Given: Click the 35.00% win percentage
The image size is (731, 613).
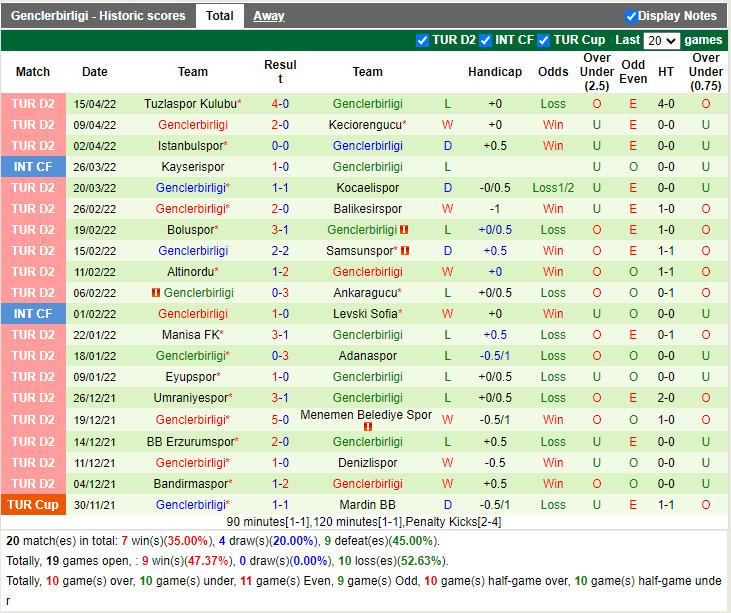Looking at the screenshot, I should (x=187, y=541).
